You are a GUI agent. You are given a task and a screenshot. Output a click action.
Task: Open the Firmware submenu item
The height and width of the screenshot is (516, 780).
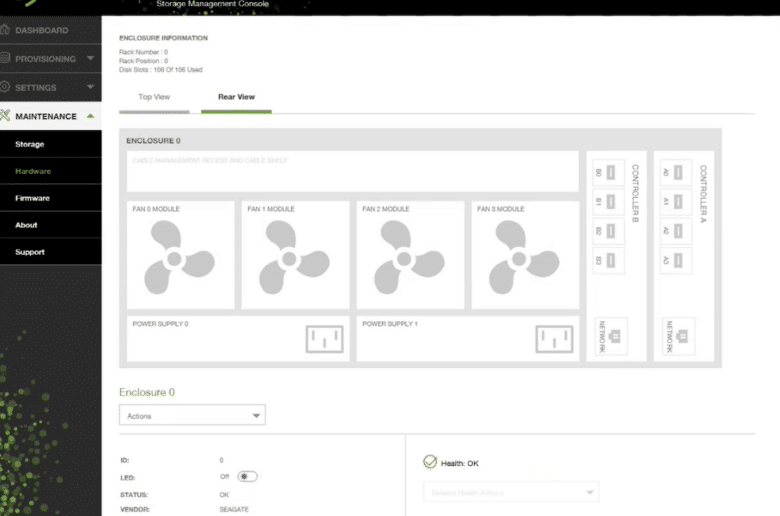coord(51,198)
